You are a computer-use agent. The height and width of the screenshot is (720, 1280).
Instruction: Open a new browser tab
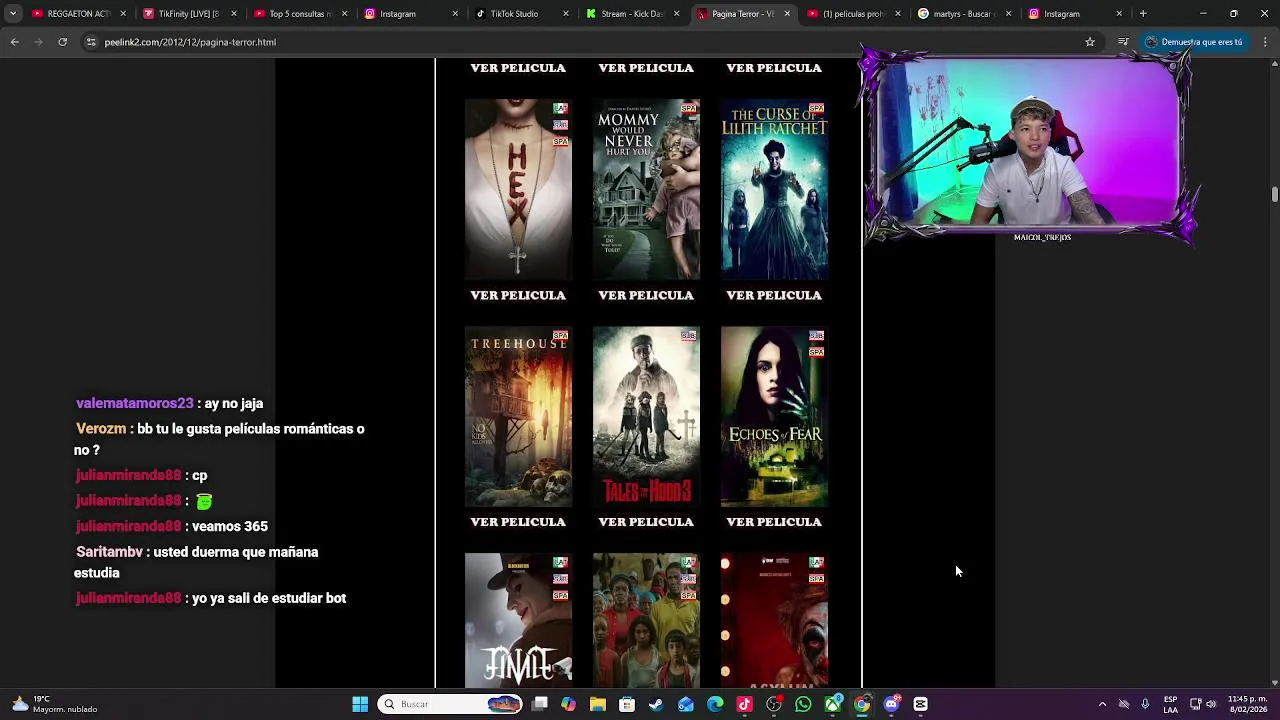[1143, 14]
